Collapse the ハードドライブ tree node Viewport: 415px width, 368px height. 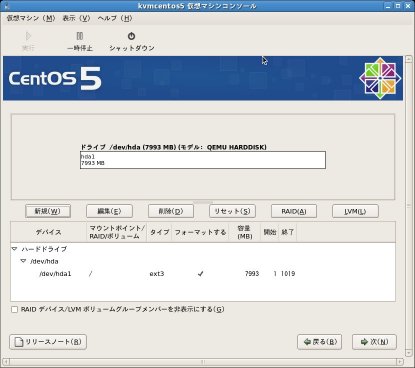[14, 249]
